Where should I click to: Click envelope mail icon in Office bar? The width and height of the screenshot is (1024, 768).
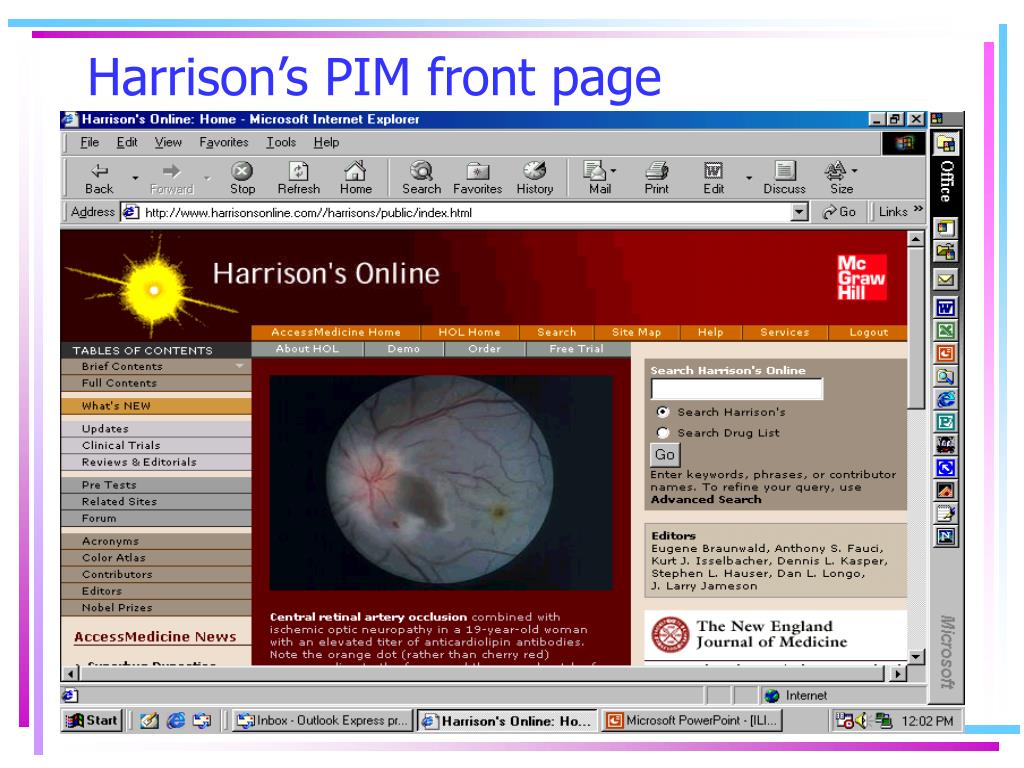[x=945, y=280]
